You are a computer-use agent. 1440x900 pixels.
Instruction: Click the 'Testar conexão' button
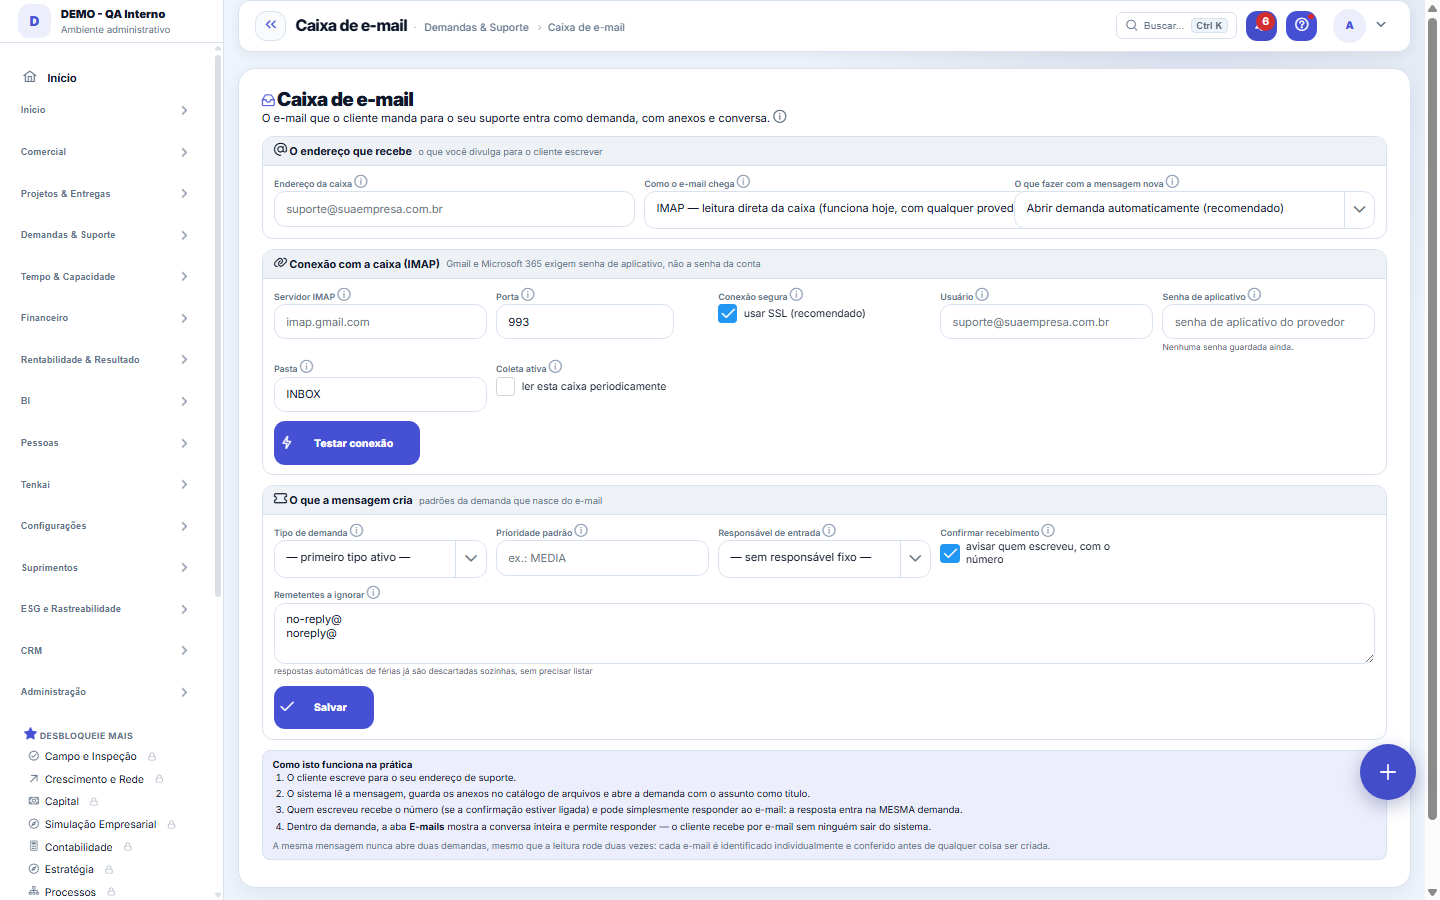pyautogui.click(x=347, y=443)
